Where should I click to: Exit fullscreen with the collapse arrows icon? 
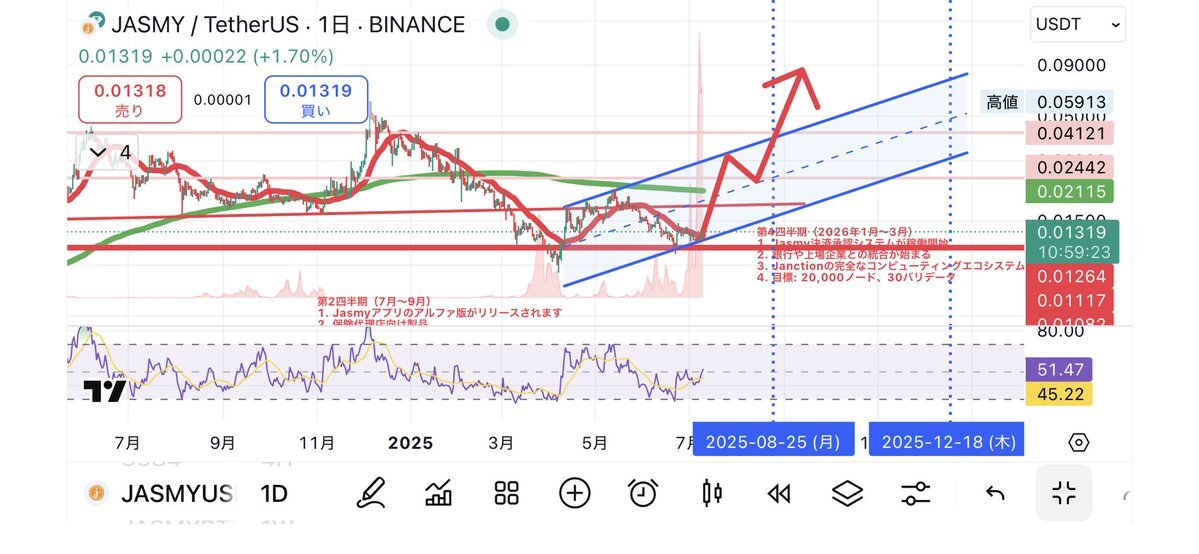point(1064,493)
